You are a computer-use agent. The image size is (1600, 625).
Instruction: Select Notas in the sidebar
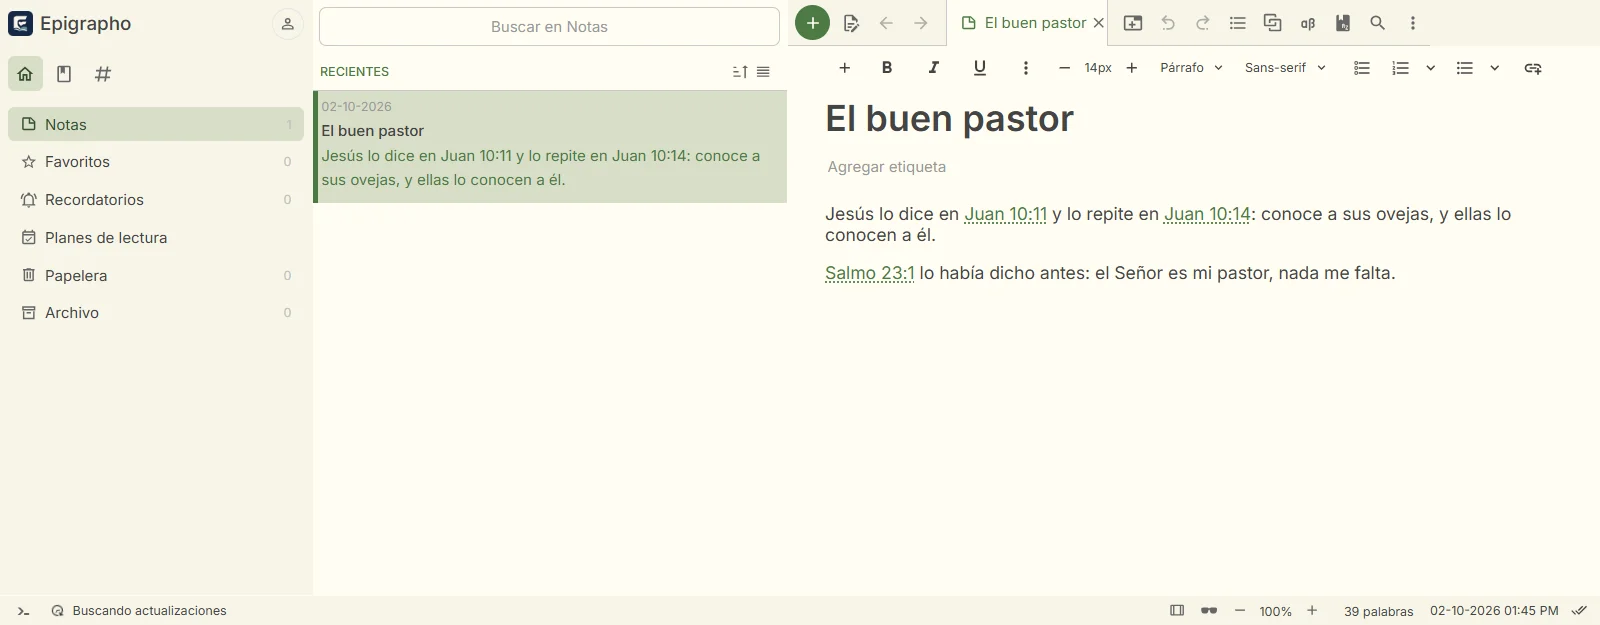156,124
